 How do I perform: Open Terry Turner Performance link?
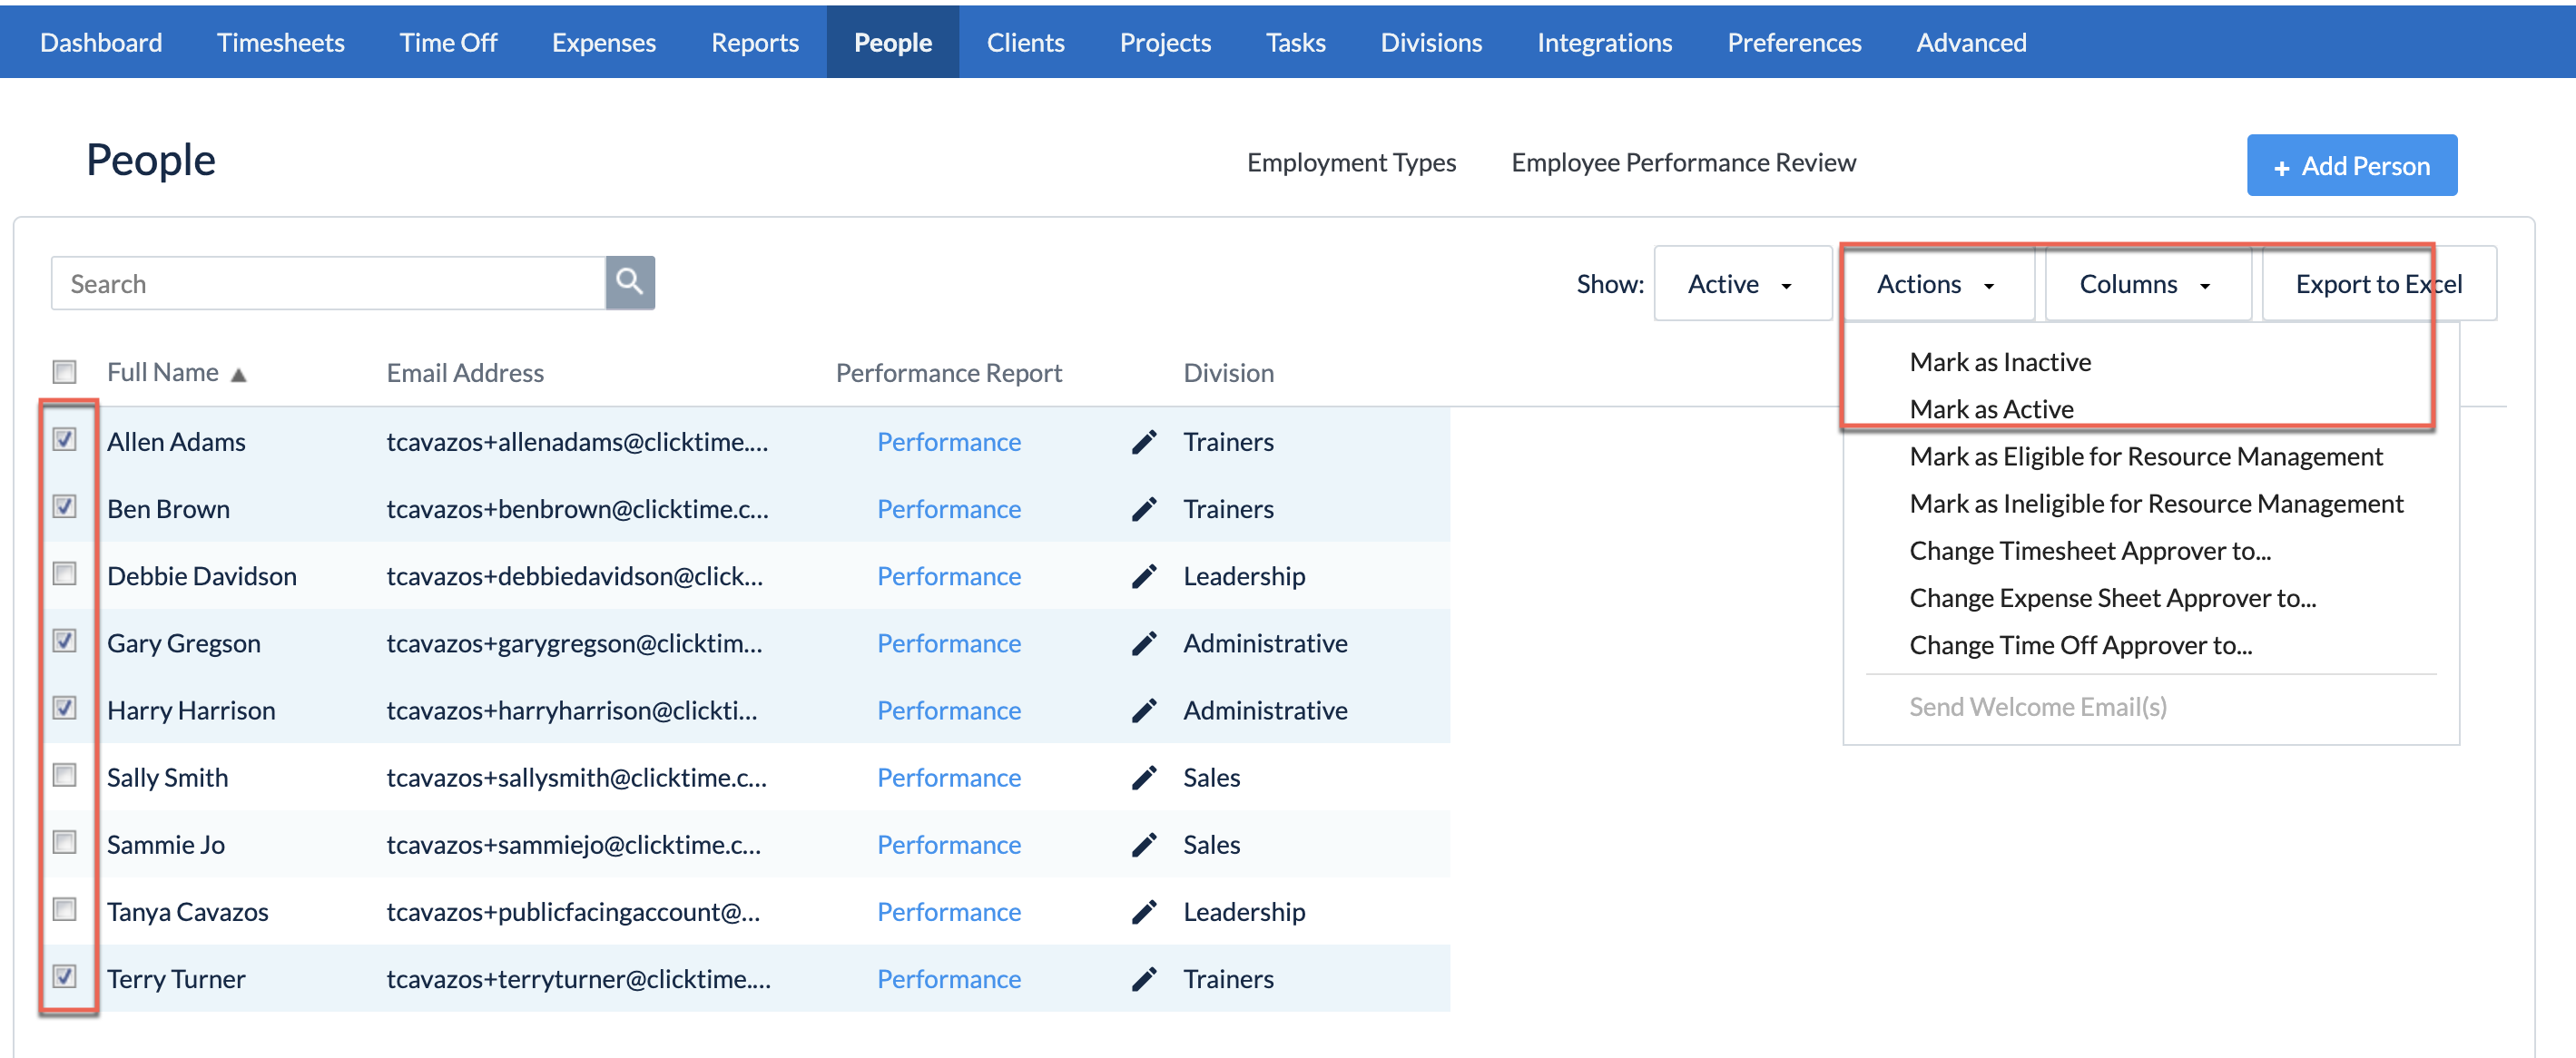click(x=949, y=978)
